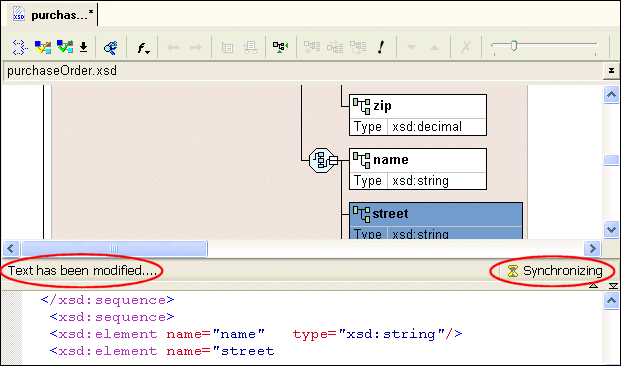The height and width of the screenshot is (366, 621).
Task: Click the xsd:decimal type value
Action: point(427,127)
